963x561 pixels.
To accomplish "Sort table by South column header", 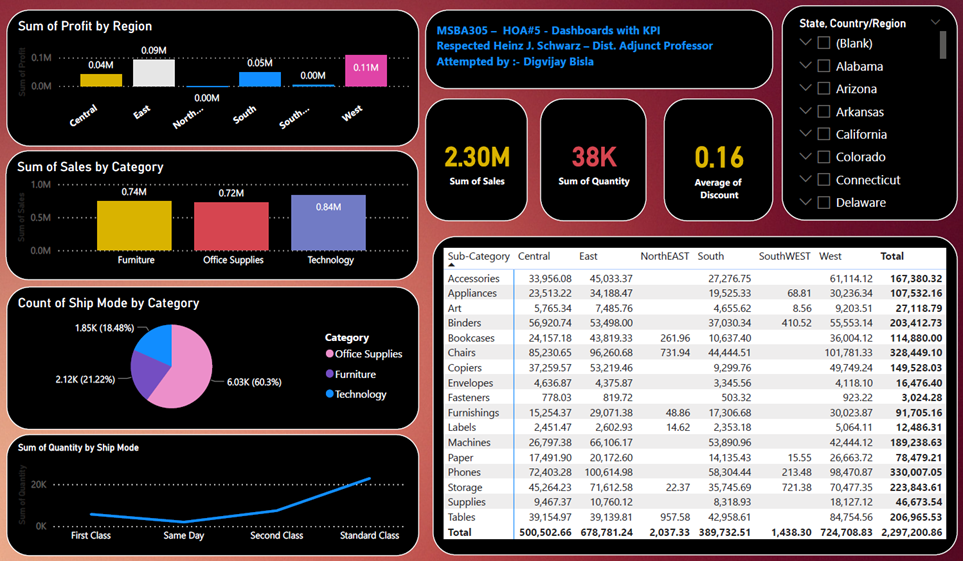I will click(x=711, y=256).
